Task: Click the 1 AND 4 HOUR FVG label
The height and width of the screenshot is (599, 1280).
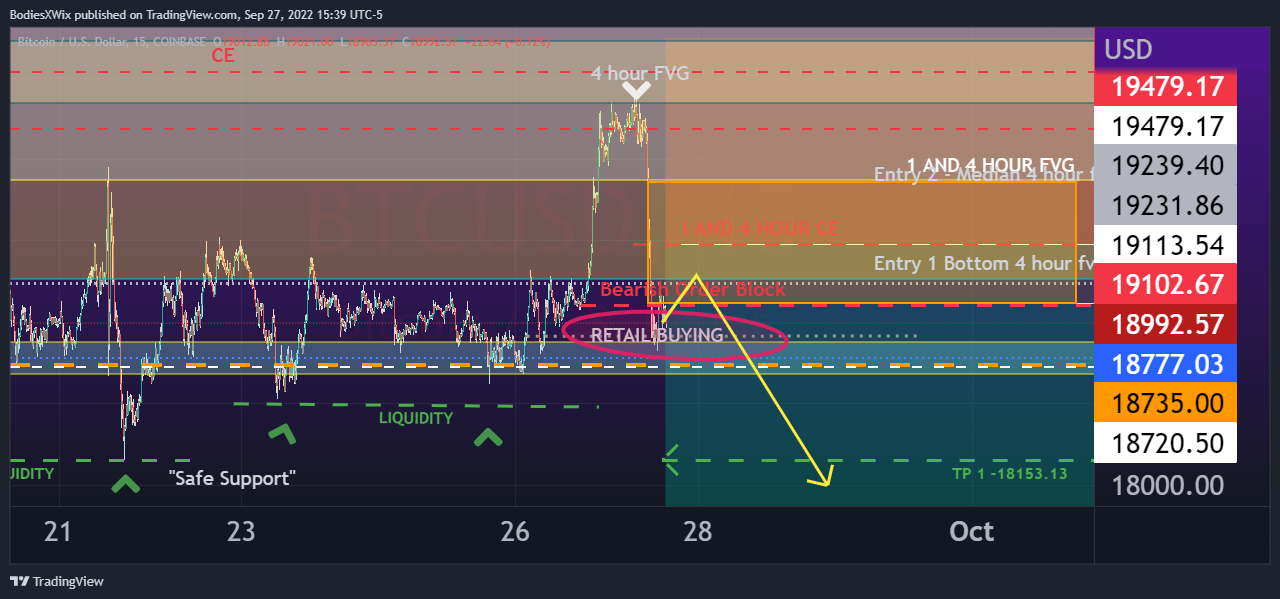Action: 990,164
